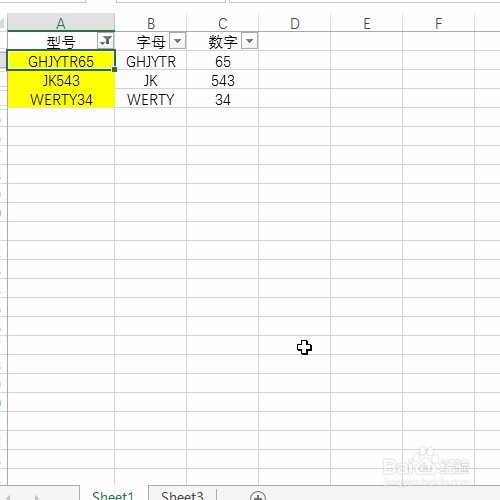Image resolution: width=500 pixels, height=500 pixels.
Task: Select the 字母 header cell
Action: (x=151, y=41)
